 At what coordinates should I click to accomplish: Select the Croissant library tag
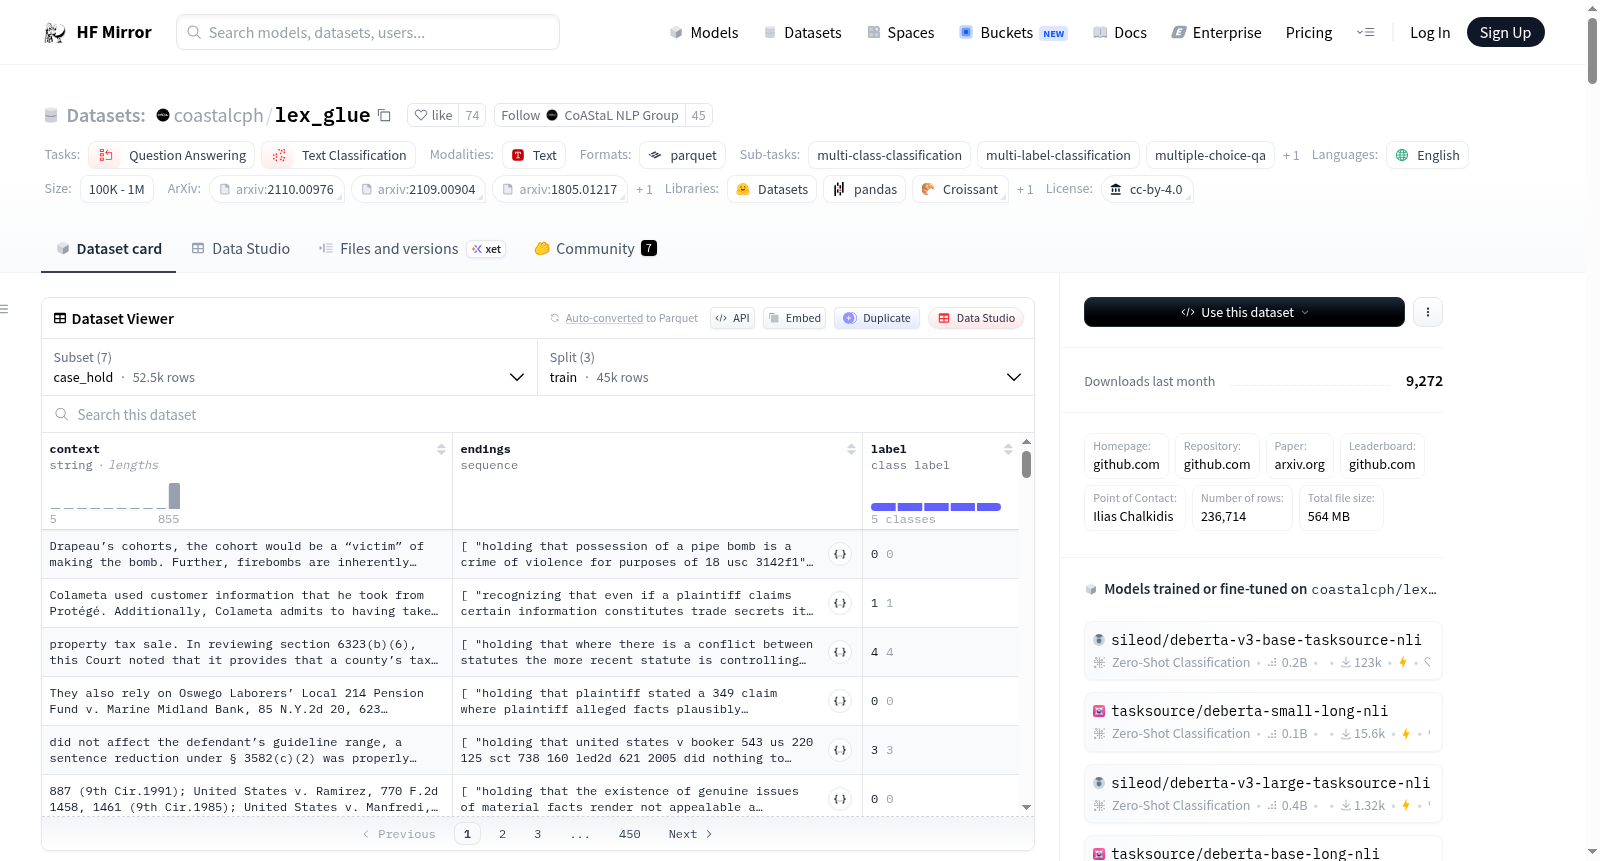[960, 189]
